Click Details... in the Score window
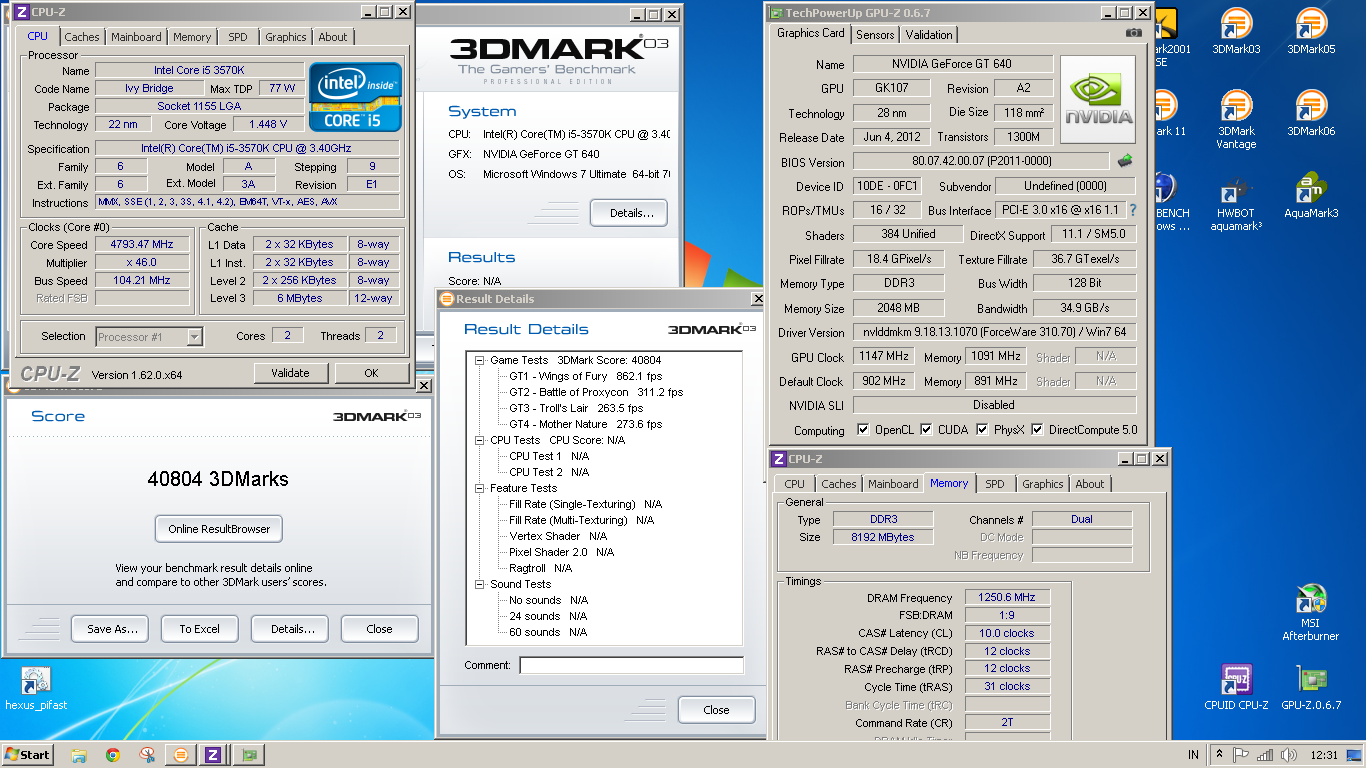Image resolution: width=1366 pixels, height=768 pixels. [290, 629]
